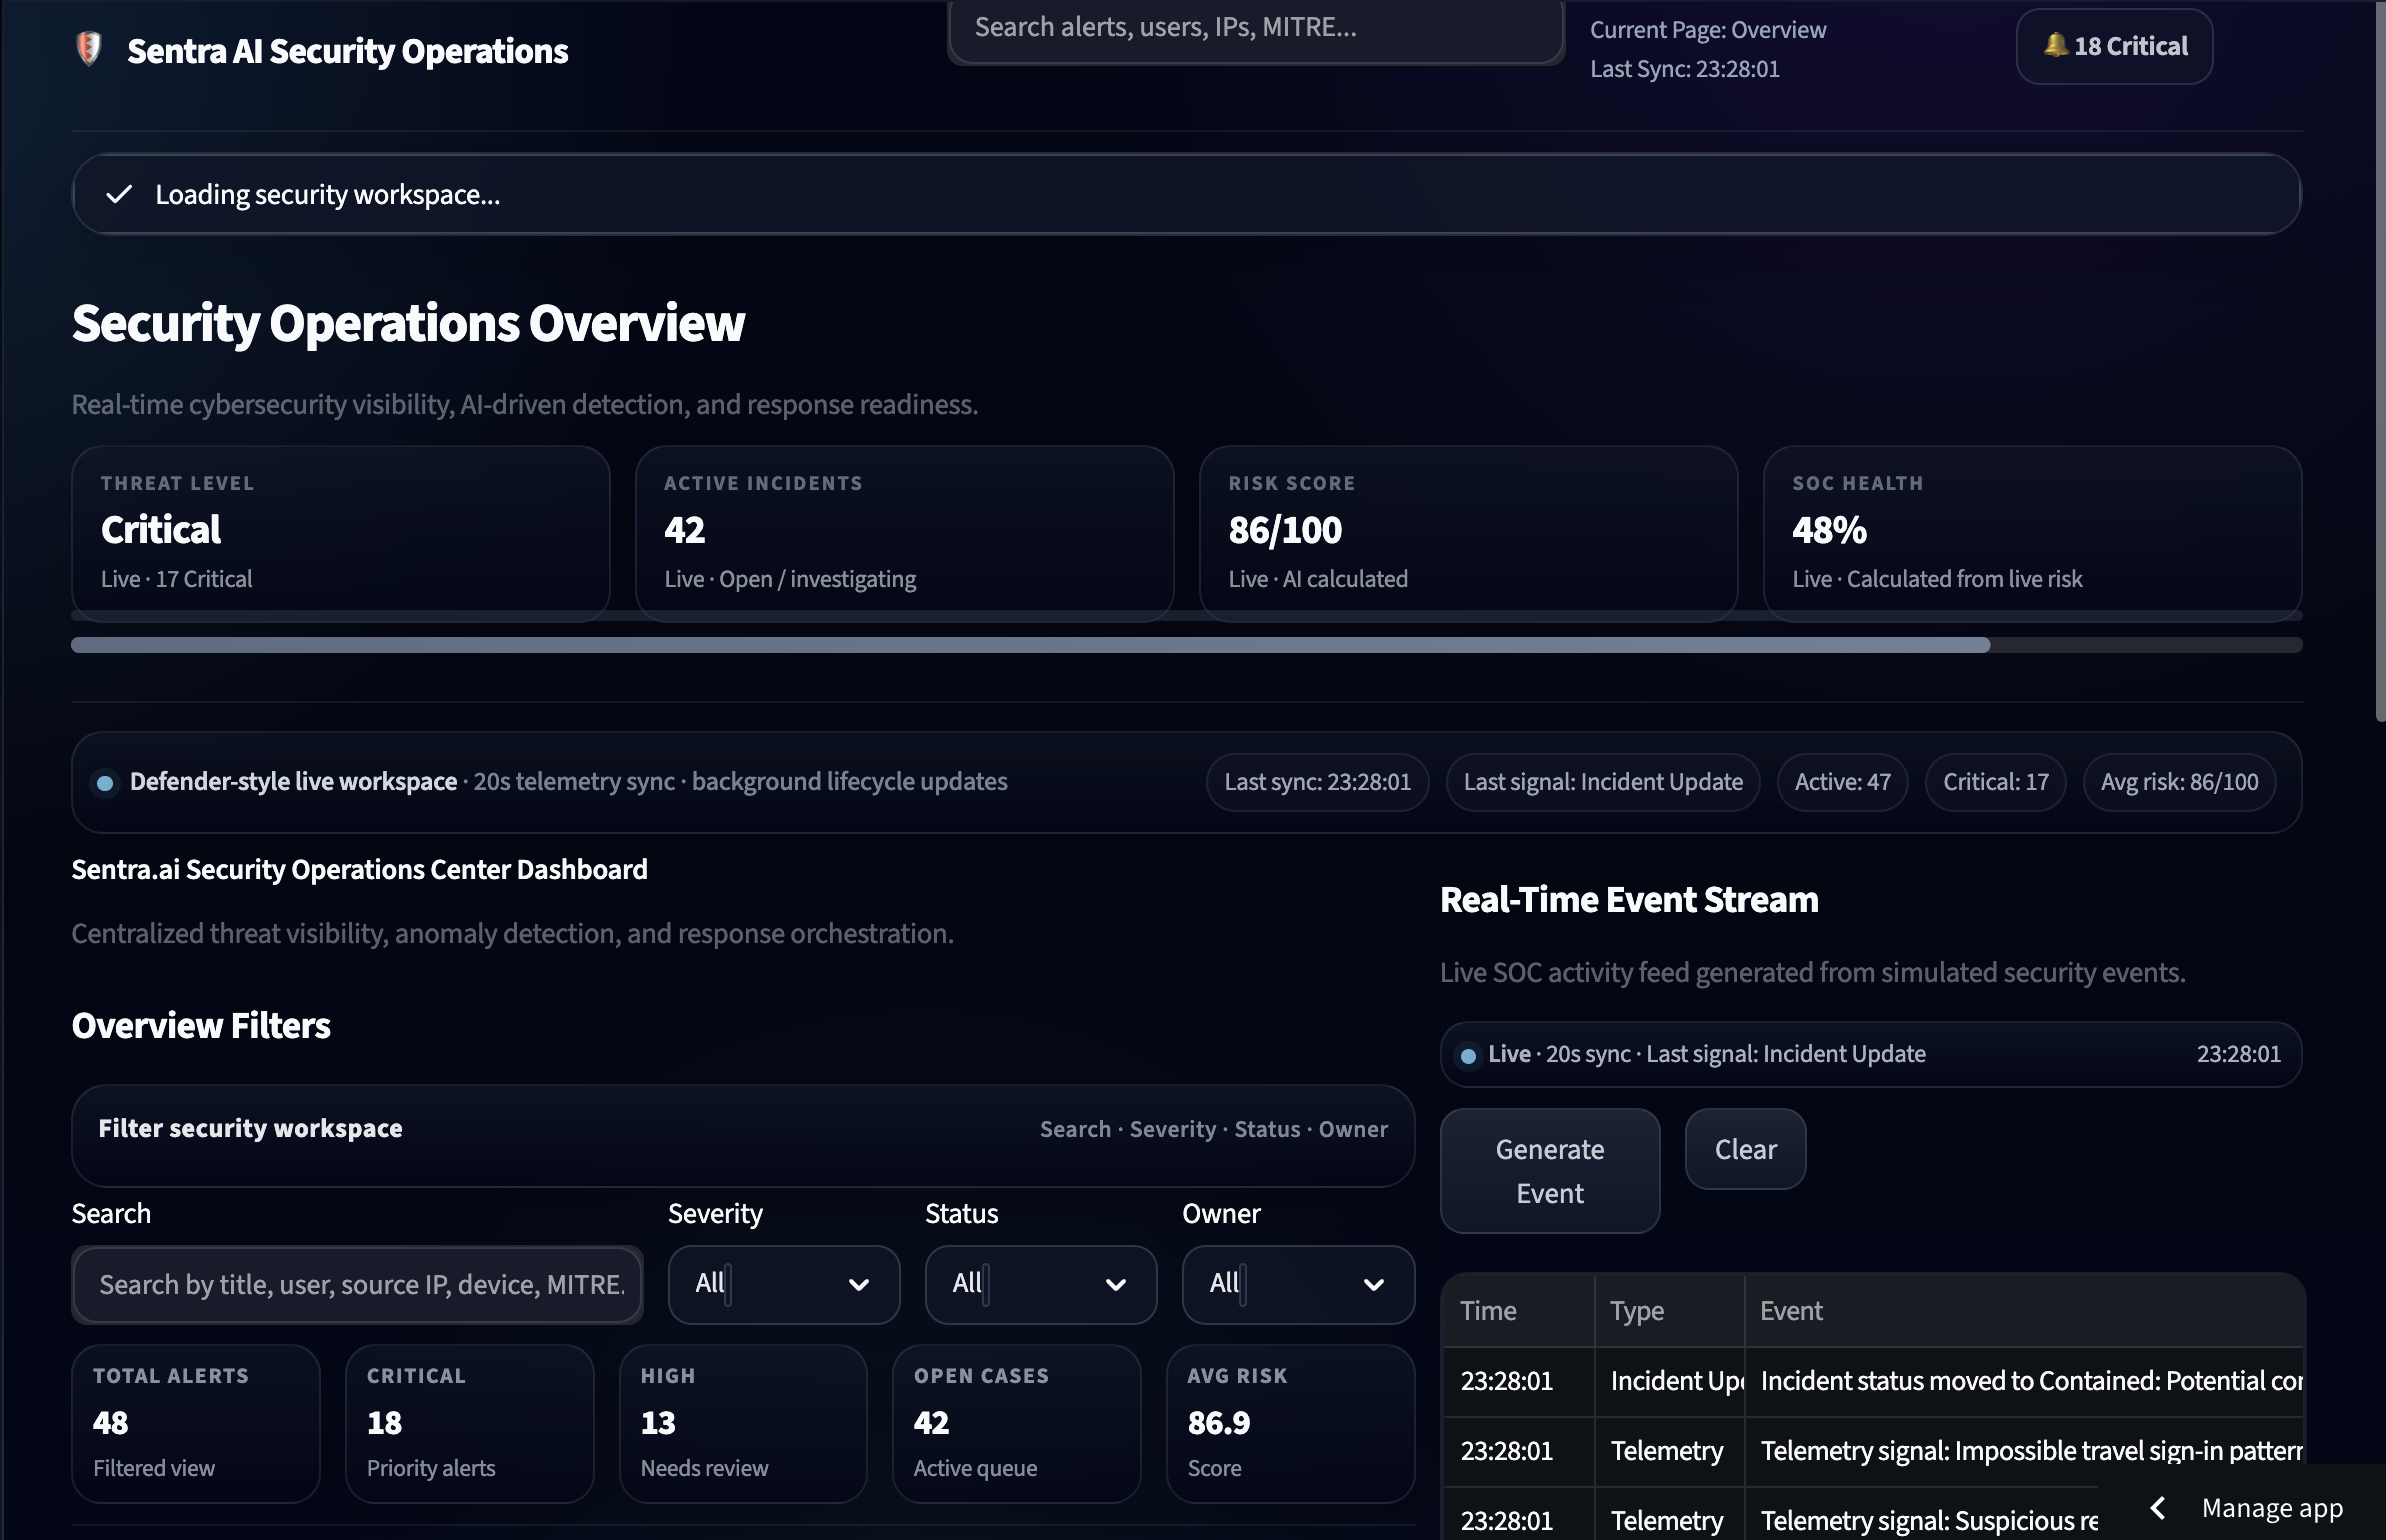The width and height of the screenshot is (2386, 1540).
Task: Click the blue live dot in Defender-style workspace bar
Action: (104, 783)
